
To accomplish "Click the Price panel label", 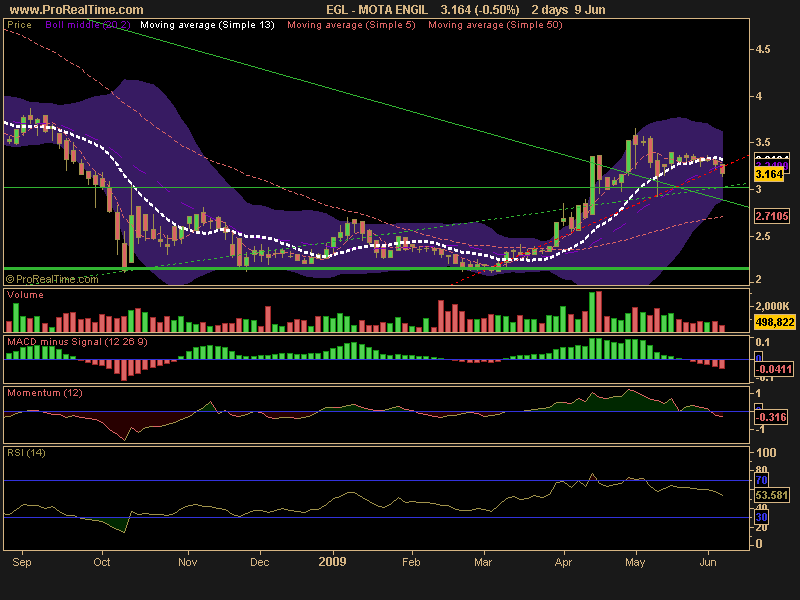I will (x=19, y=25).
